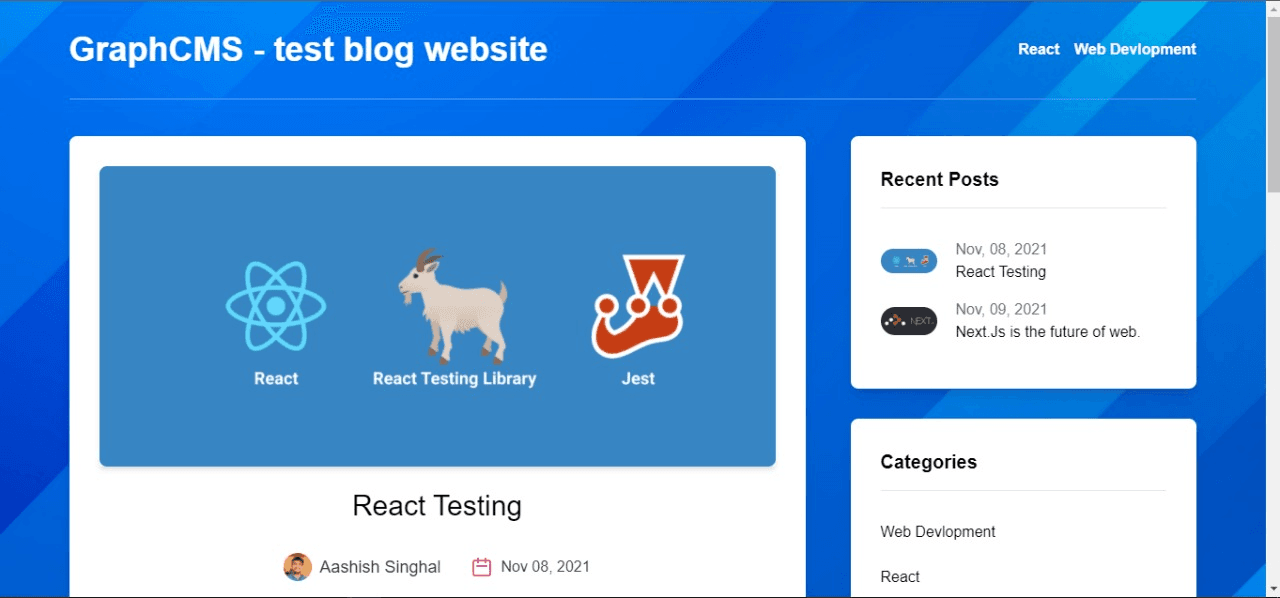Open the Web Devlopment navigation menu item
This screenshot has width=1280, height=598.
(1135, 48)
